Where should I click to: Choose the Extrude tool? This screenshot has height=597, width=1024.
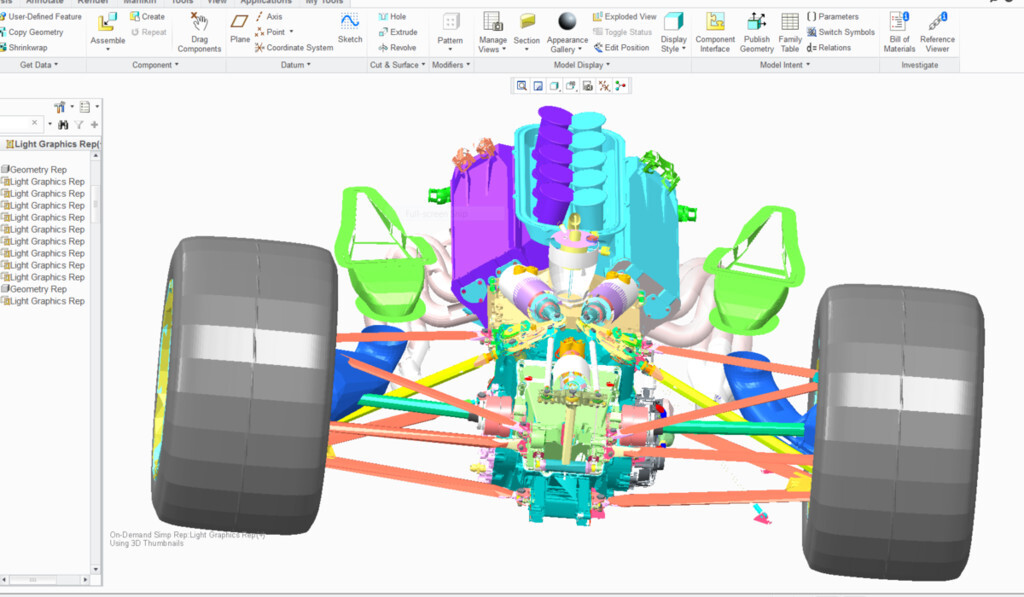[398, 31]
